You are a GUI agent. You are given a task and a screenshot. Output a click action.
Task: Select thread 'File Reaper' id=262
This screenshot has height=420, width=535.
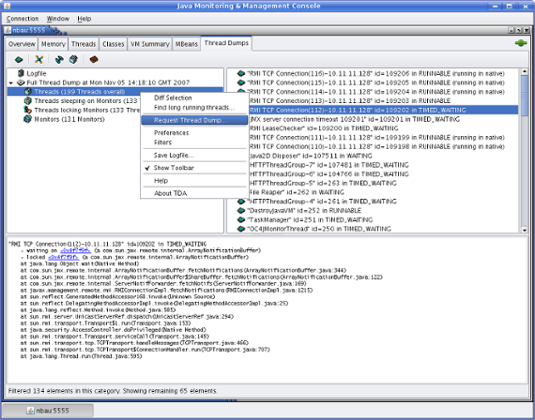pos(297,192)
